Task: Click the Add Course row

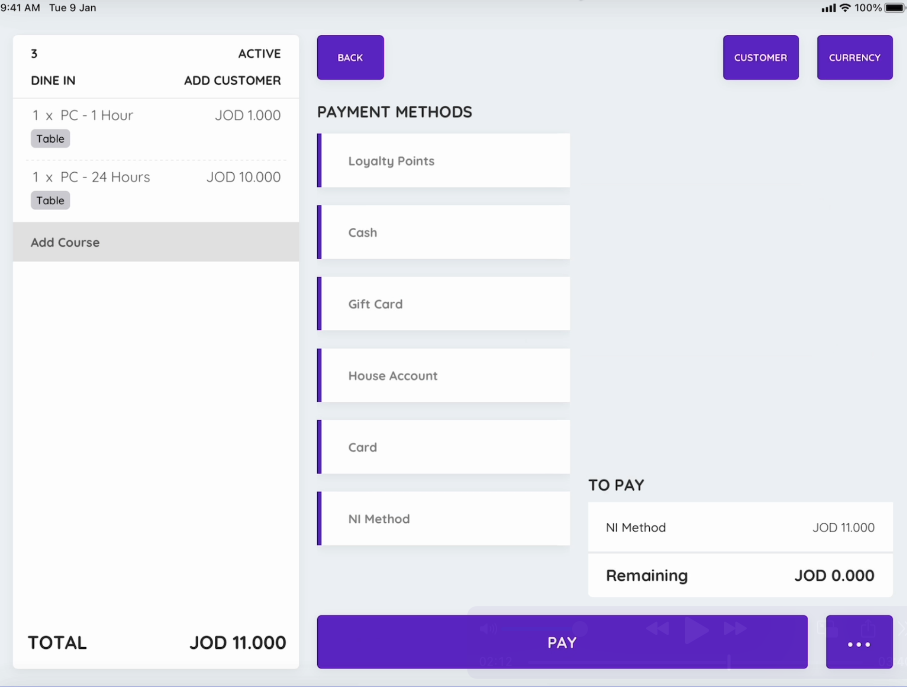Action: tap(156, 242)
